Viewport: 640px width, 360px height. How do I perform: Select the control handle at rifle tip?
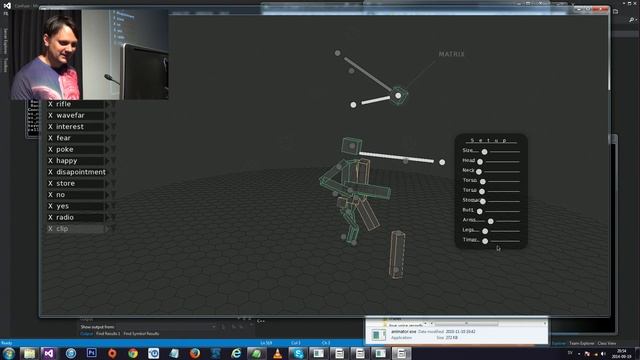click(x=442, y=162)
